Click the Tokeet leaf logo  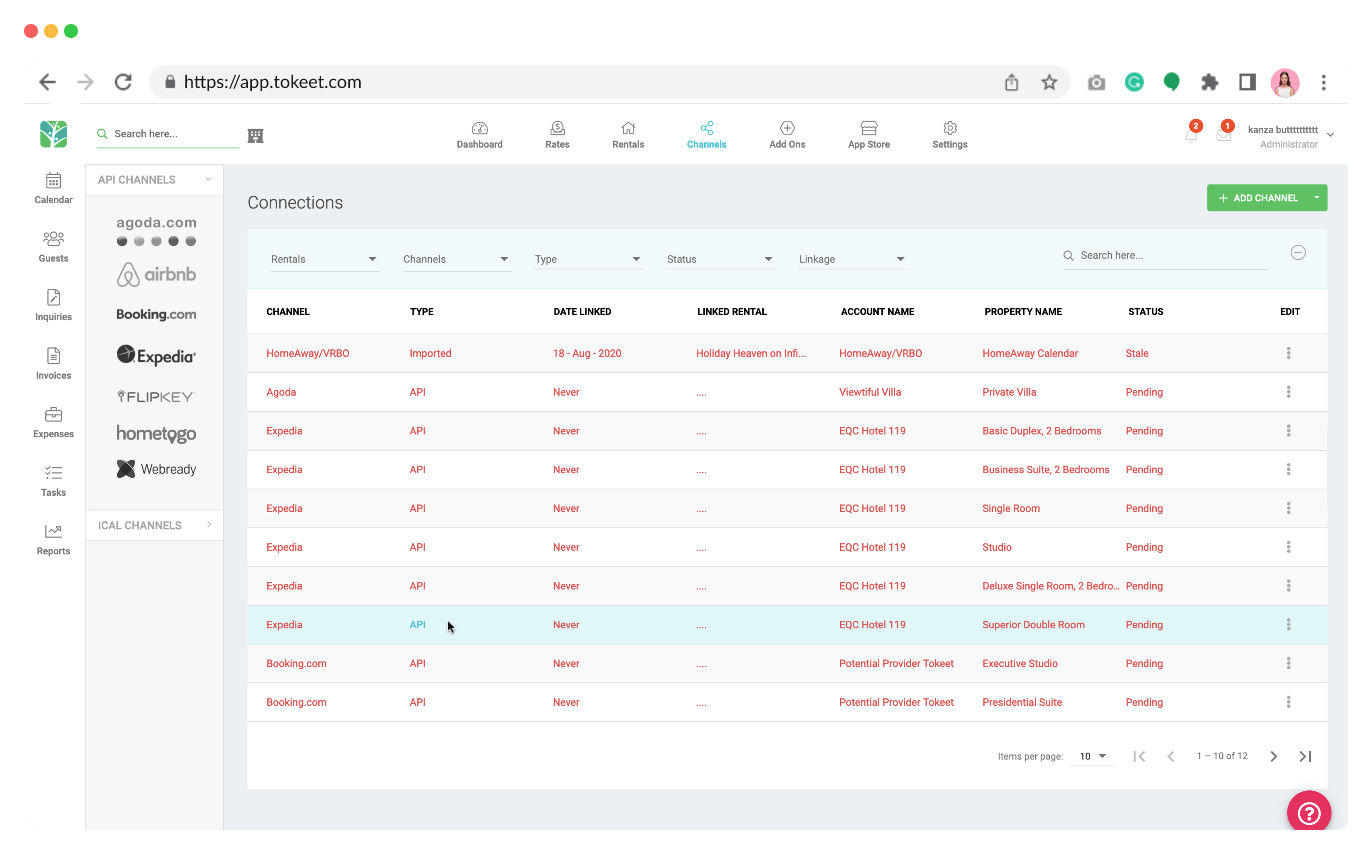click(53, 134)
